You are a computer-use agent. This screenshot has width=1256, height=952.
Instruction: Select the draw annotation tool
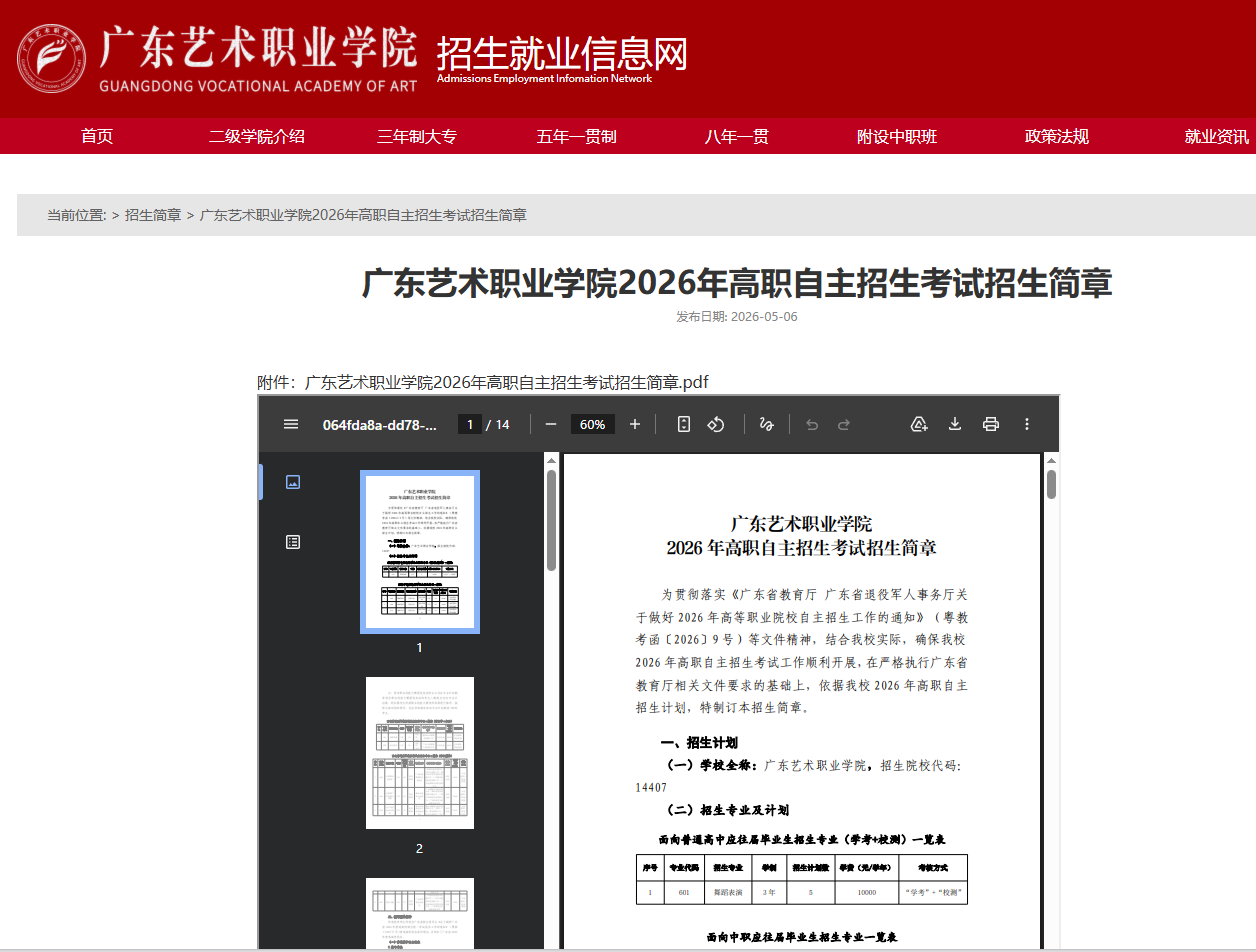(x=767, y=424)
